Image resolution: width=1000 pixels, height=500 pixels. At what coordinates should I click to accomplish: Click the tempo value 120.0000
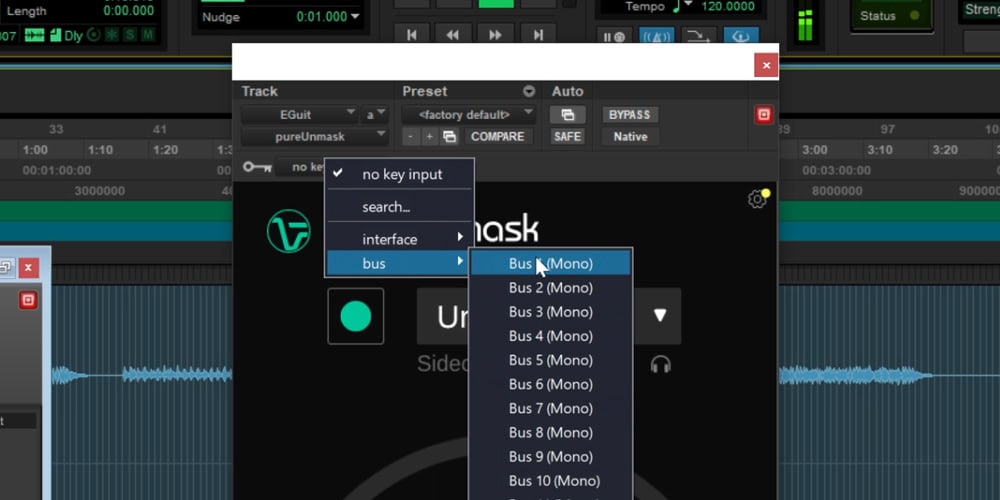[x=728, y=6]
